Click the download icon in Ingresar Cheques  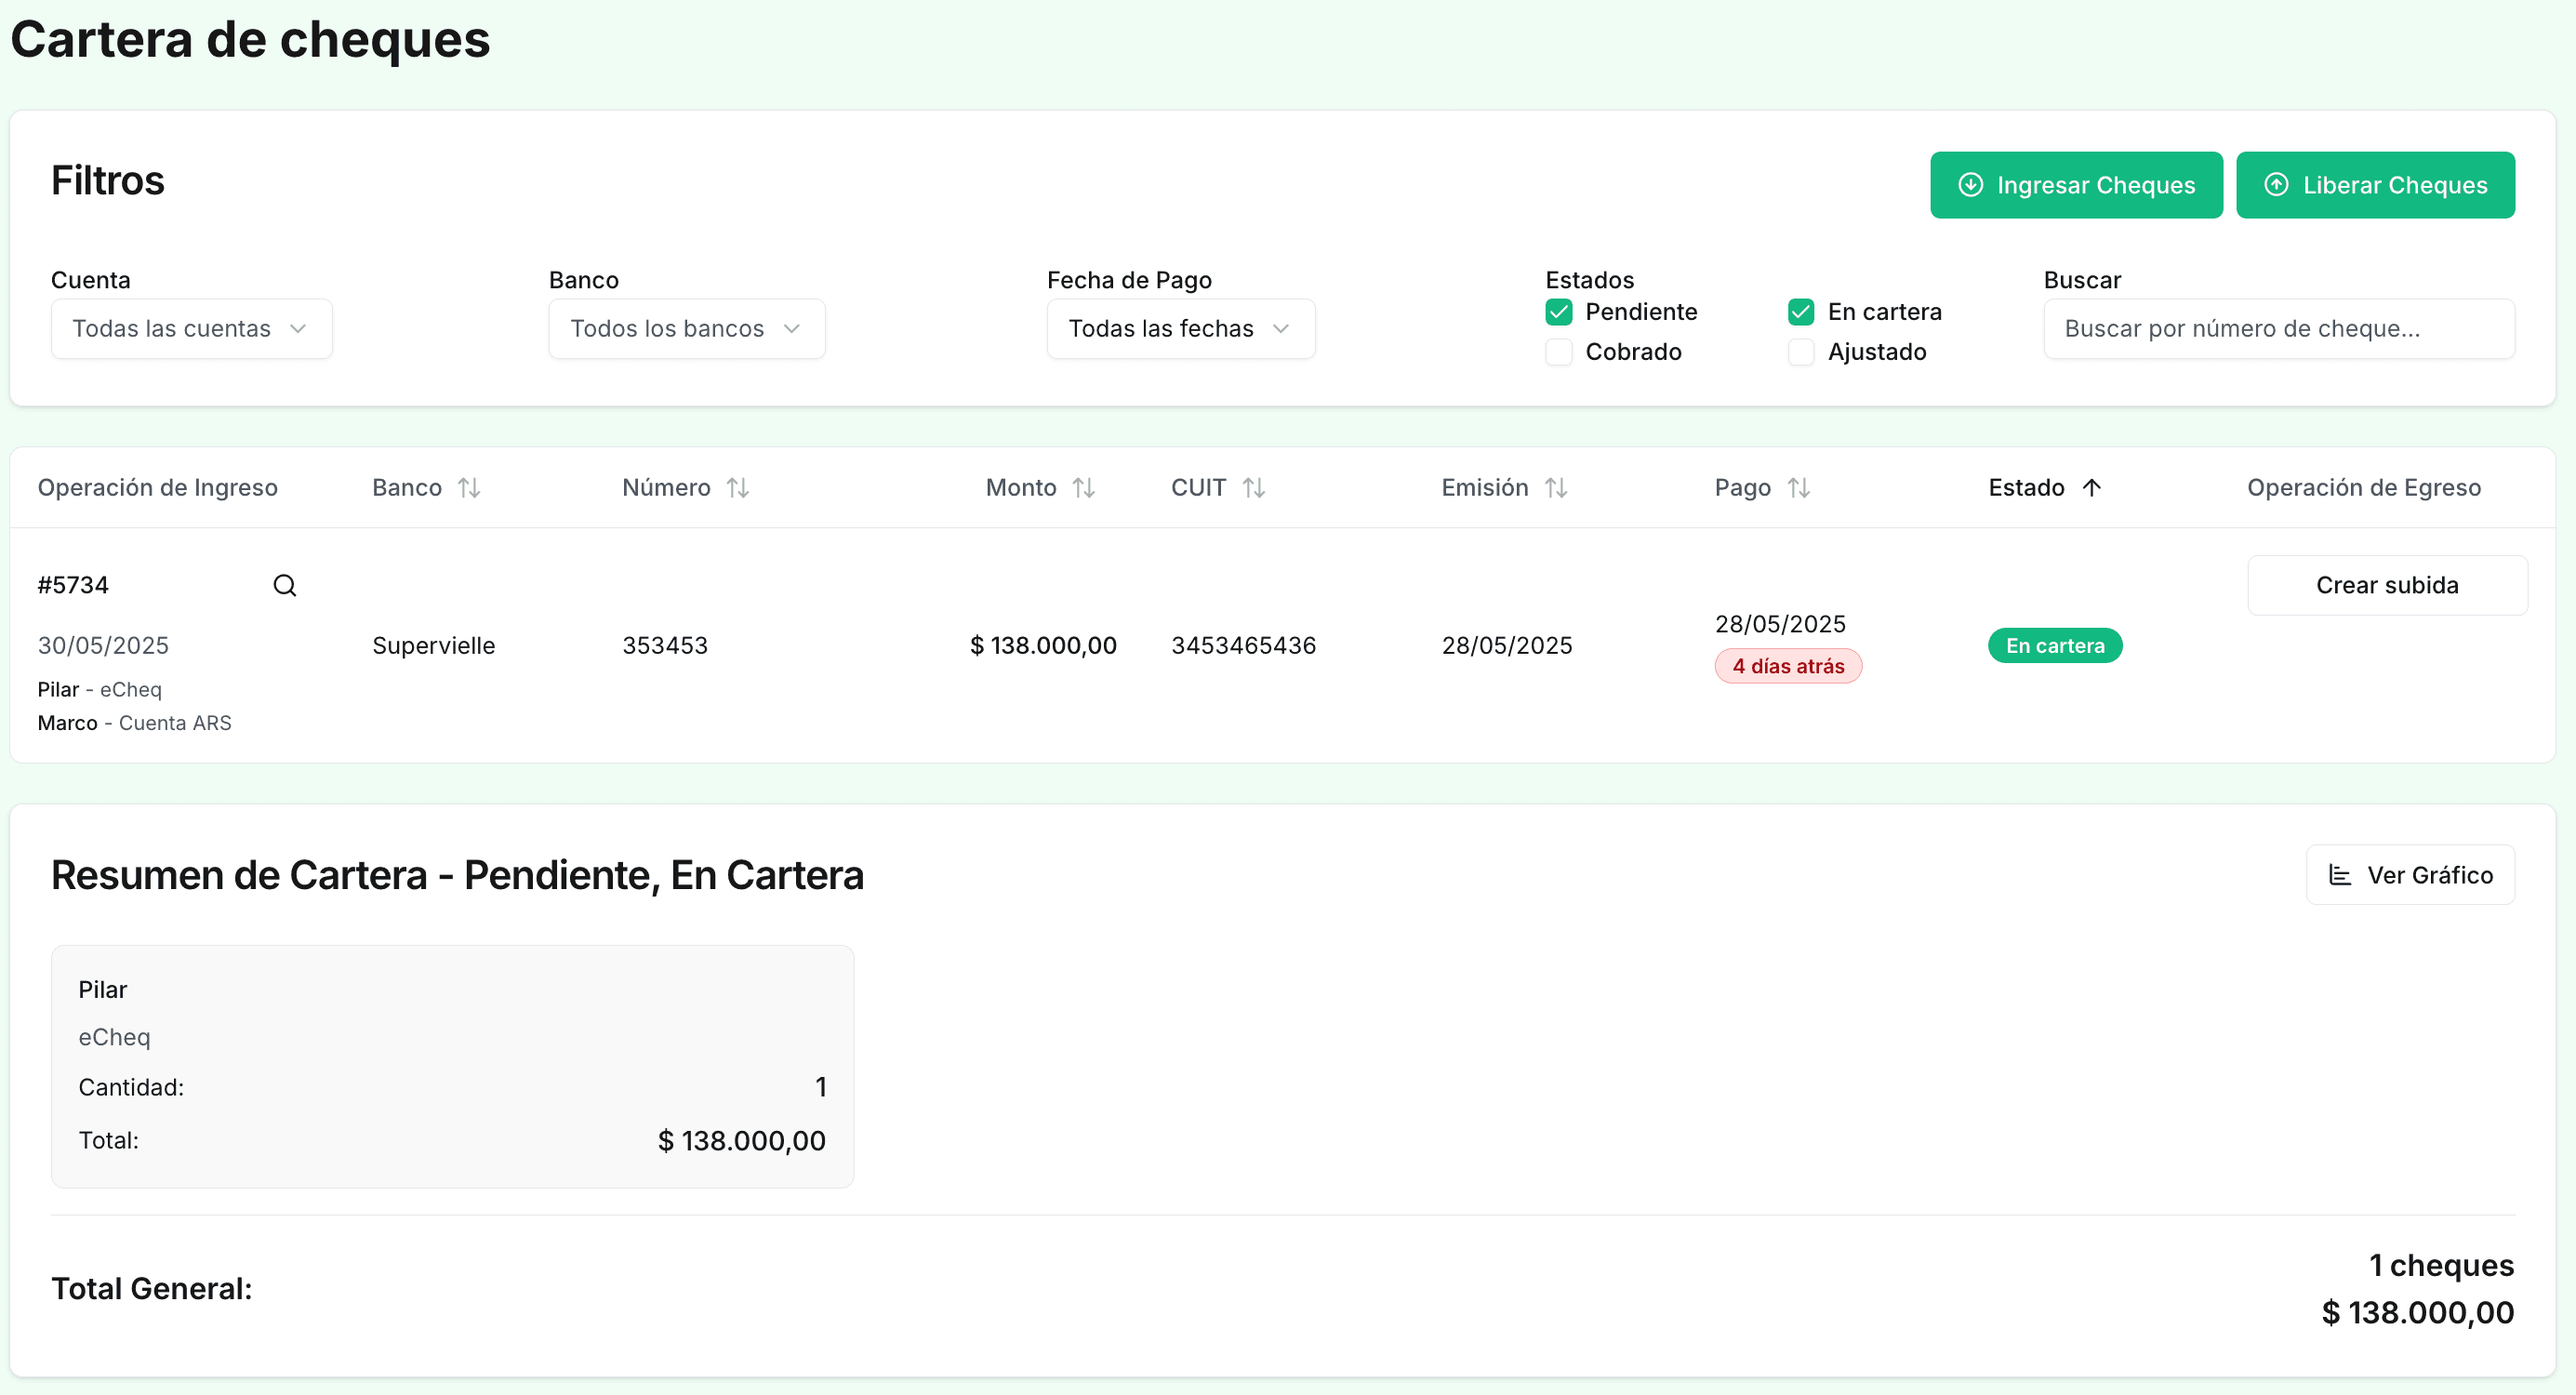pyautogui.click(x=1970, y=185)
